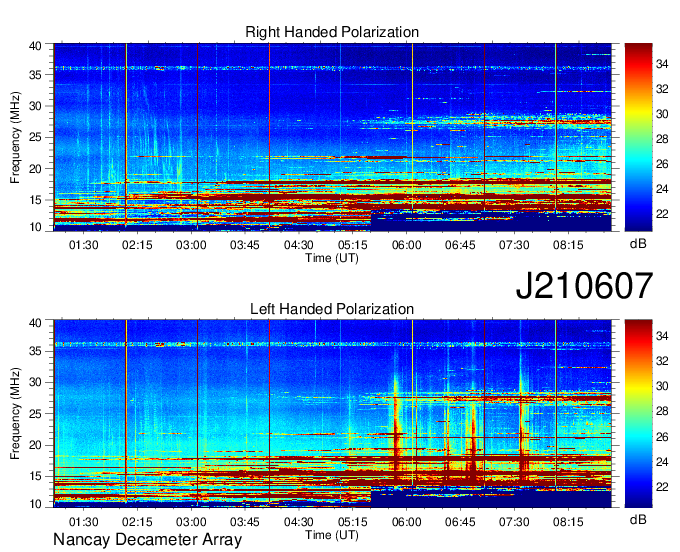The height and width of the screenshot is (552, 680).
Task: Click 25 MHz tick on right-handed frequency axis
Action: point(36,138)
